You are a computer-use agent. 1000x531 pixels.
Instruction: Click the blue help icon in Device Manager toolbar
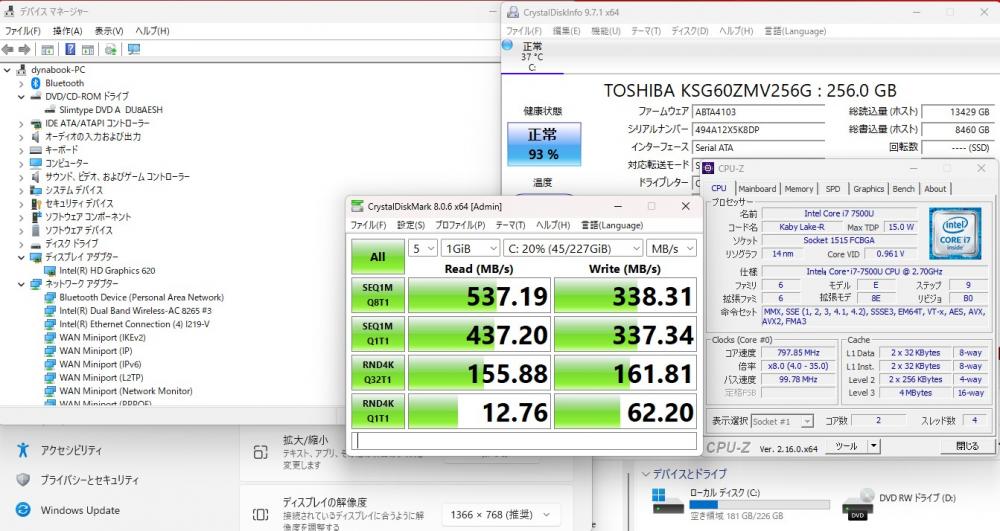point(71,49)
